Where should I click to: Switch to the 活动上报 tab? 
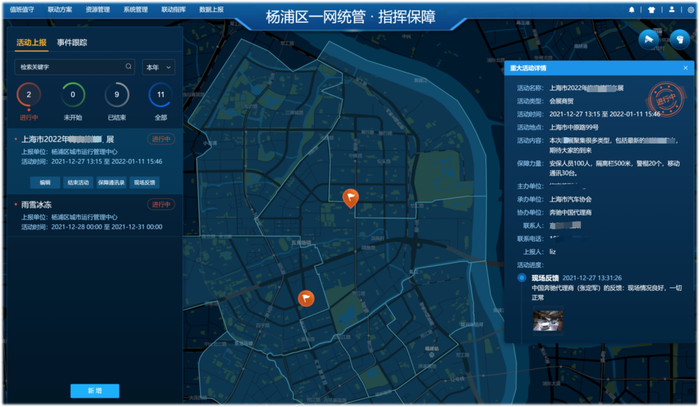coord(31,42)
